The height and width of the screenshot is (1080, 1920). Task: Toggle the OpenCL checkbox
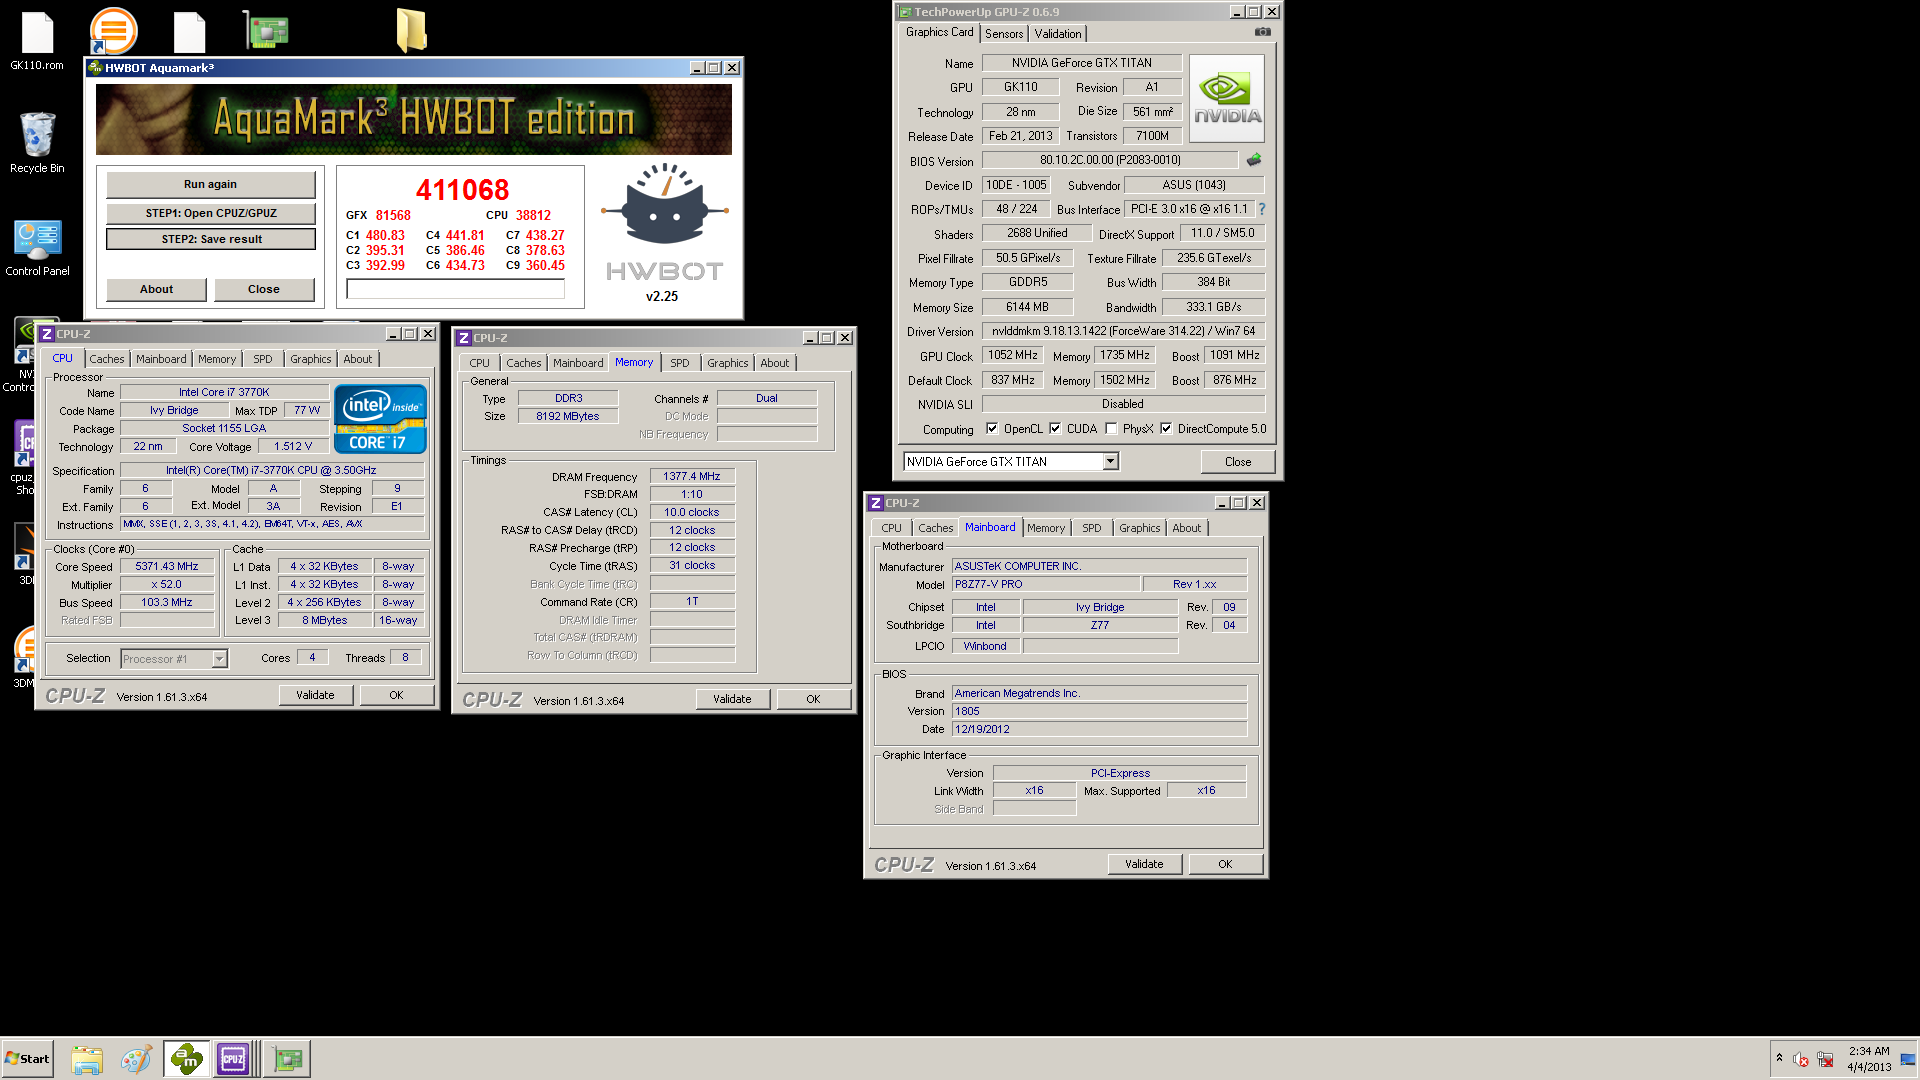coord(992,429)
